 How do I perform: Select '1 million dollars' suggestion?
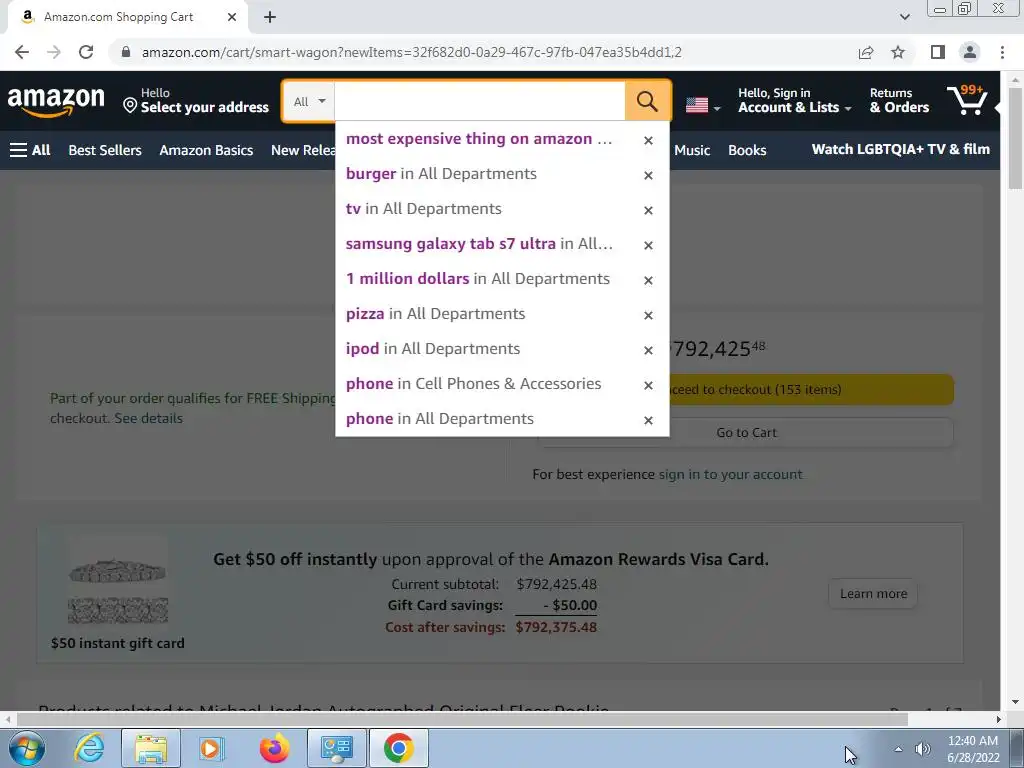tap(478, 279)
